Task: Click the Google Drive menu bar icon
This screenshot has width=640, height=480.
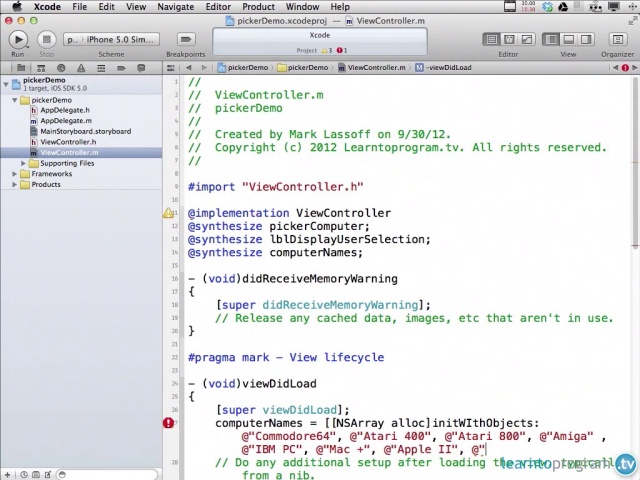Action: (564, 7)
